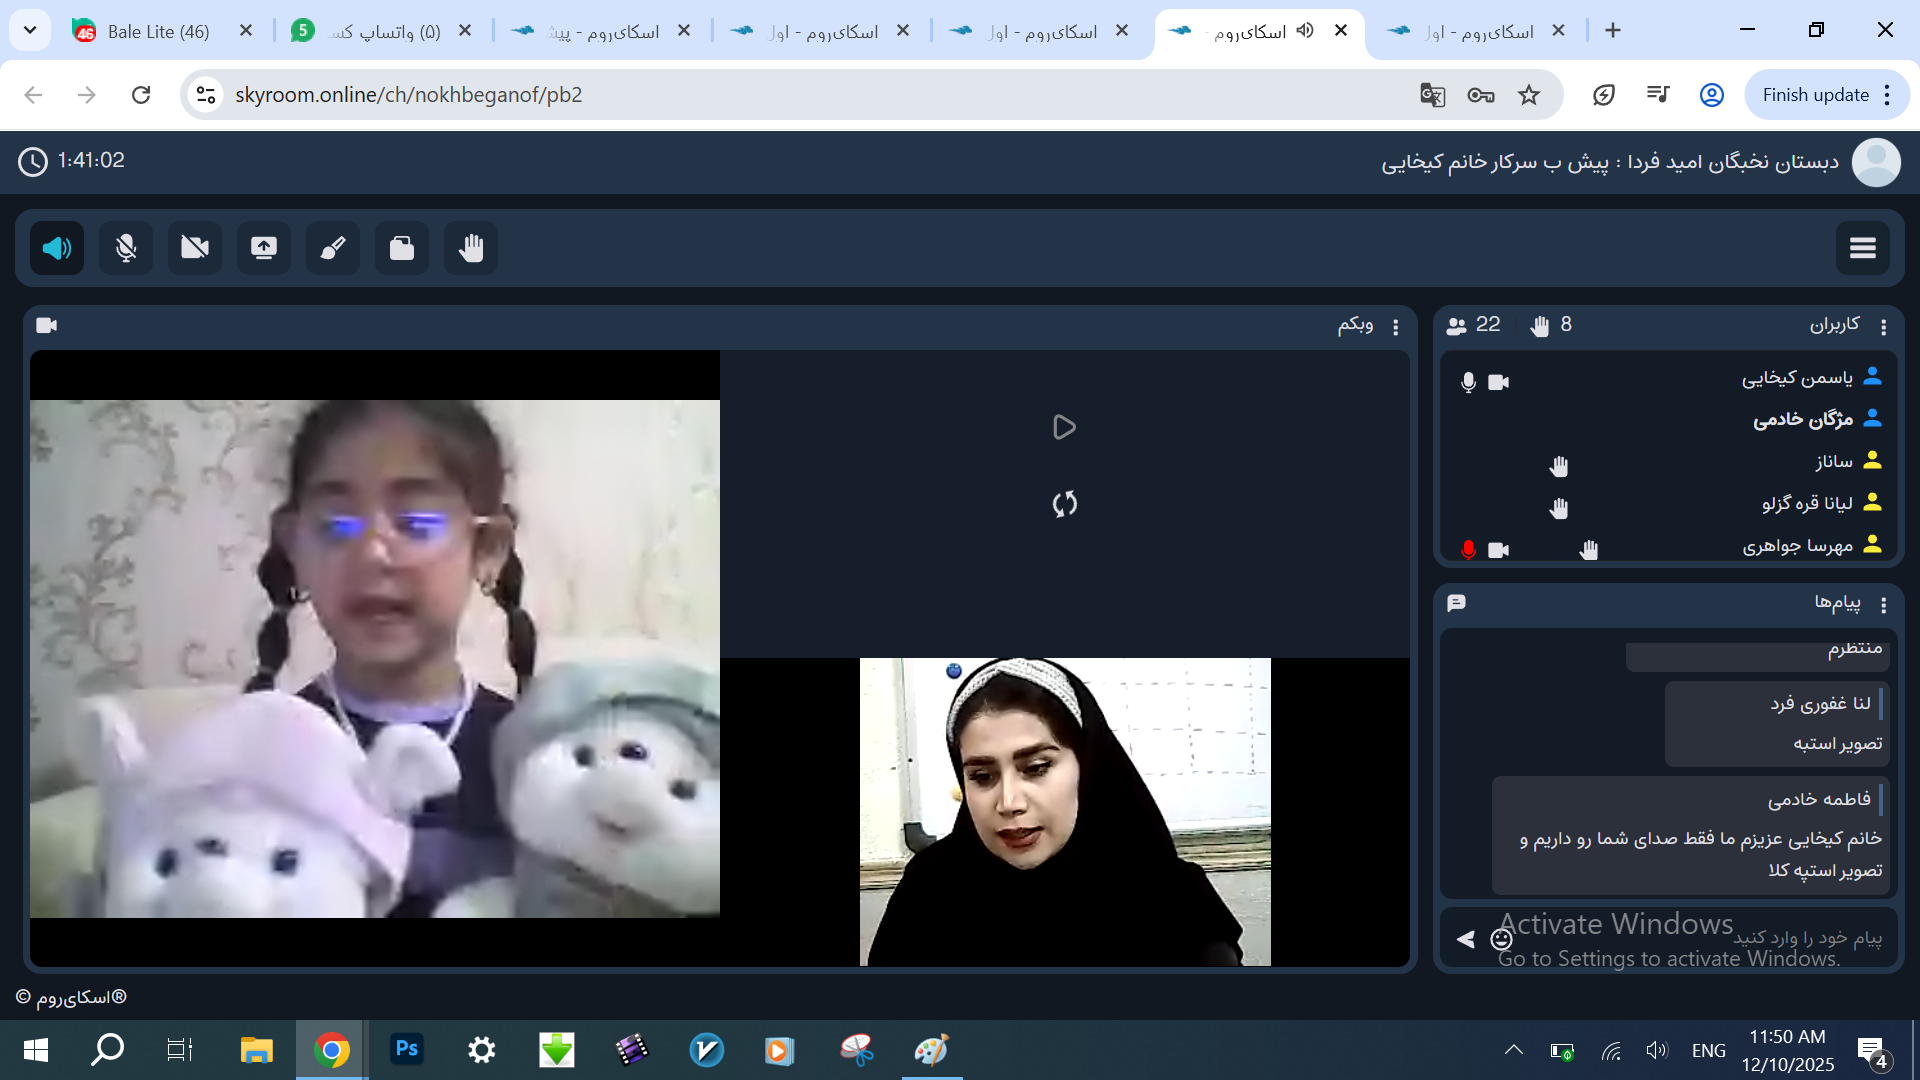Enable the webcam from the toolbar

tap(195, 248)
